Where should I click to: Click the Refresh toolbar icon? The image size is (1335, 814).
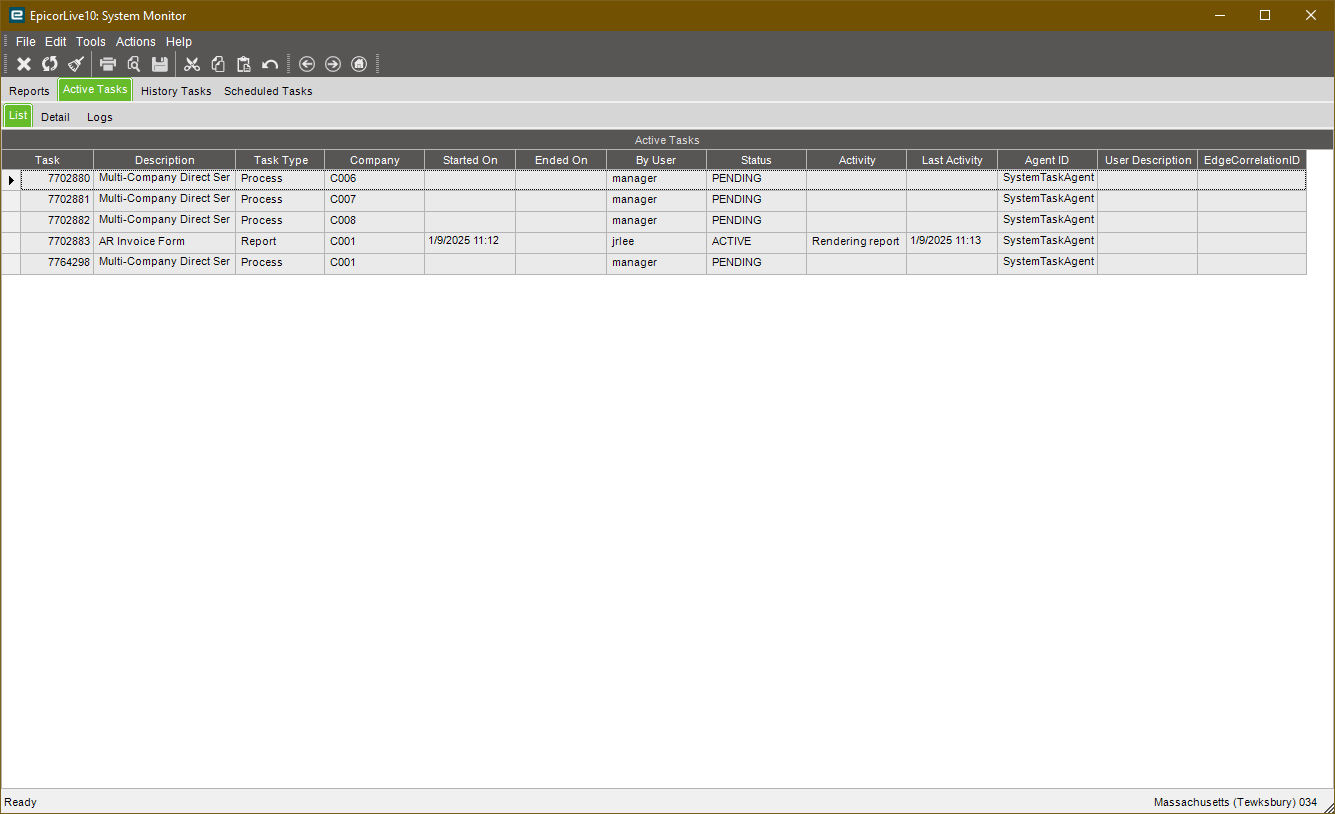(x=50, y=64)
